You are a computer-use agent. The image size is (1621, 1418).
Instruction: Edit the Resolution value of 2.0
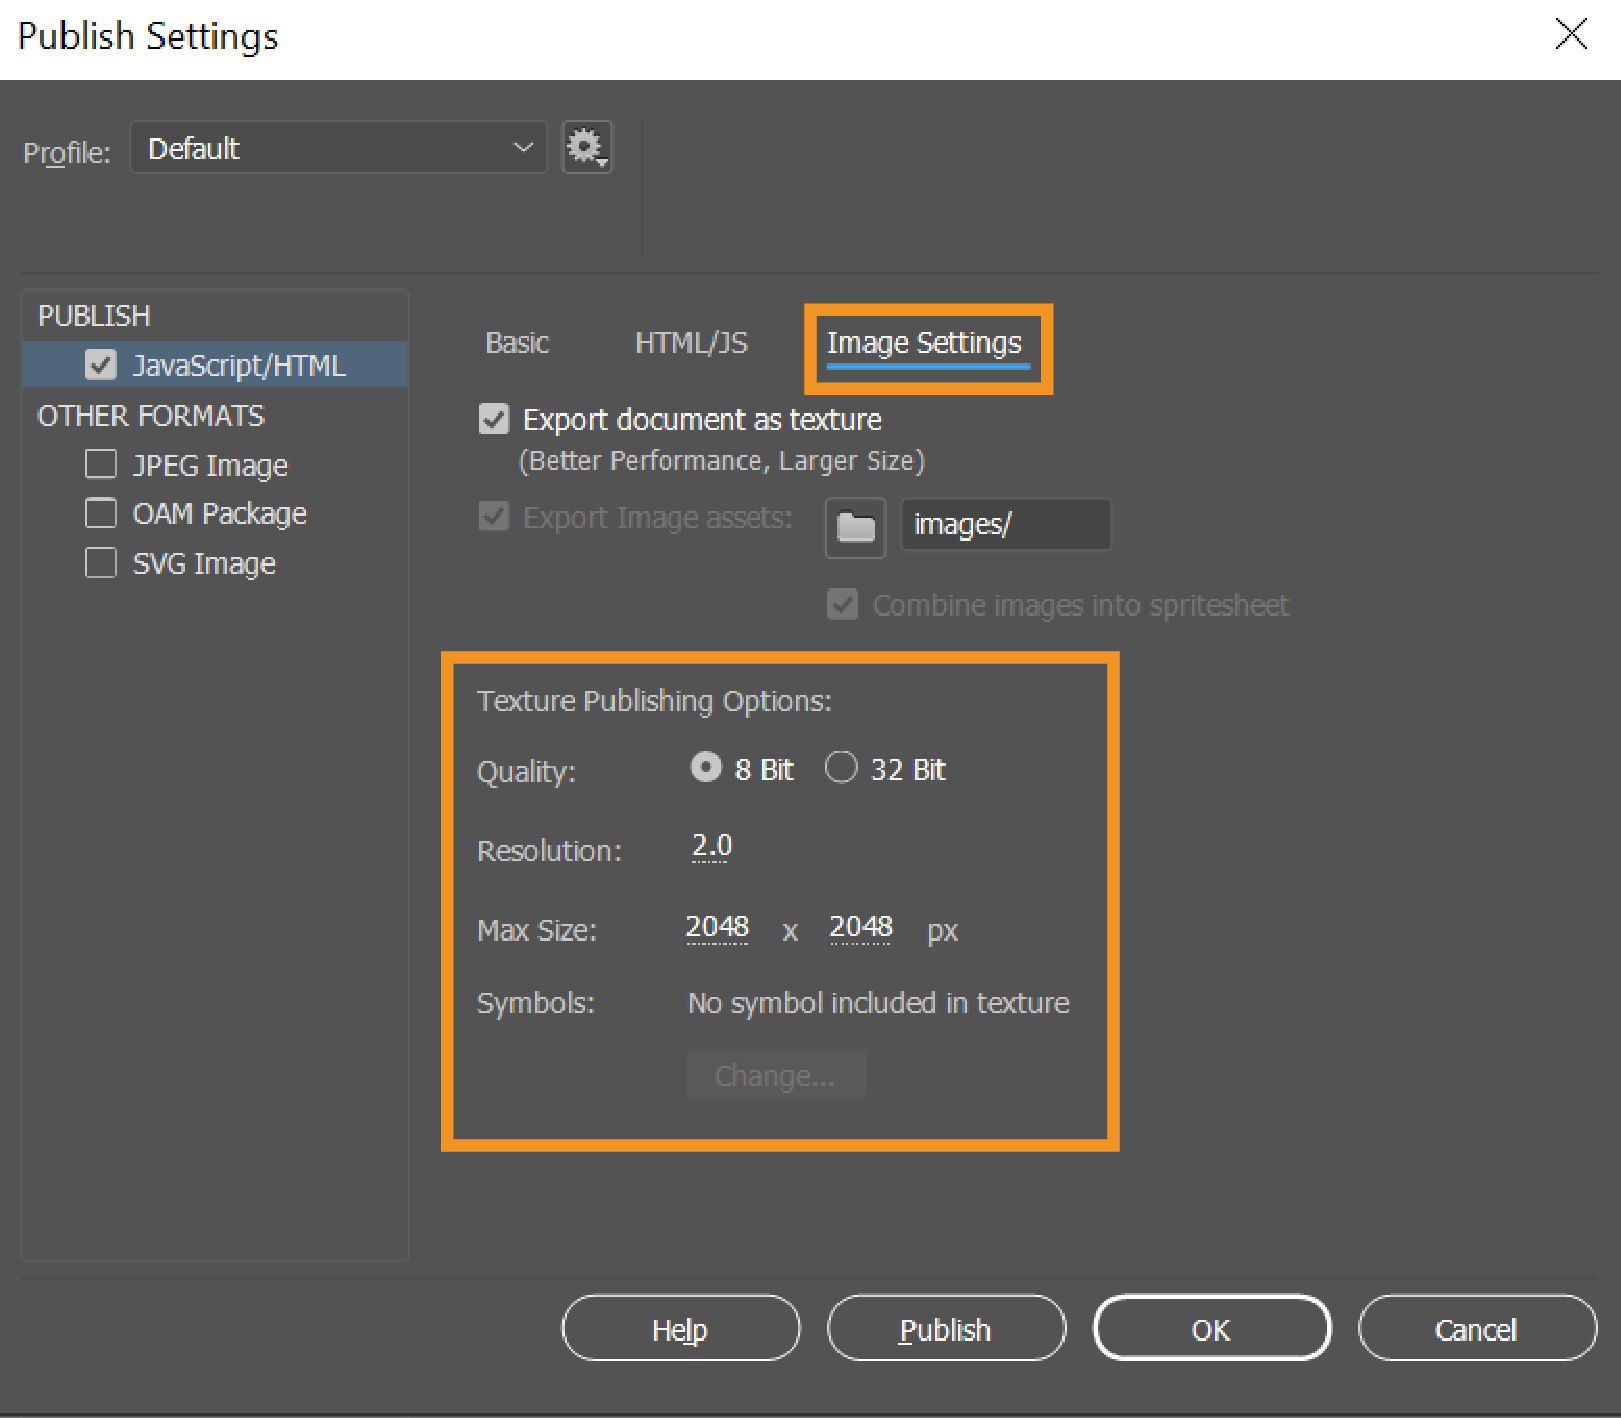(x=711, y=845)
